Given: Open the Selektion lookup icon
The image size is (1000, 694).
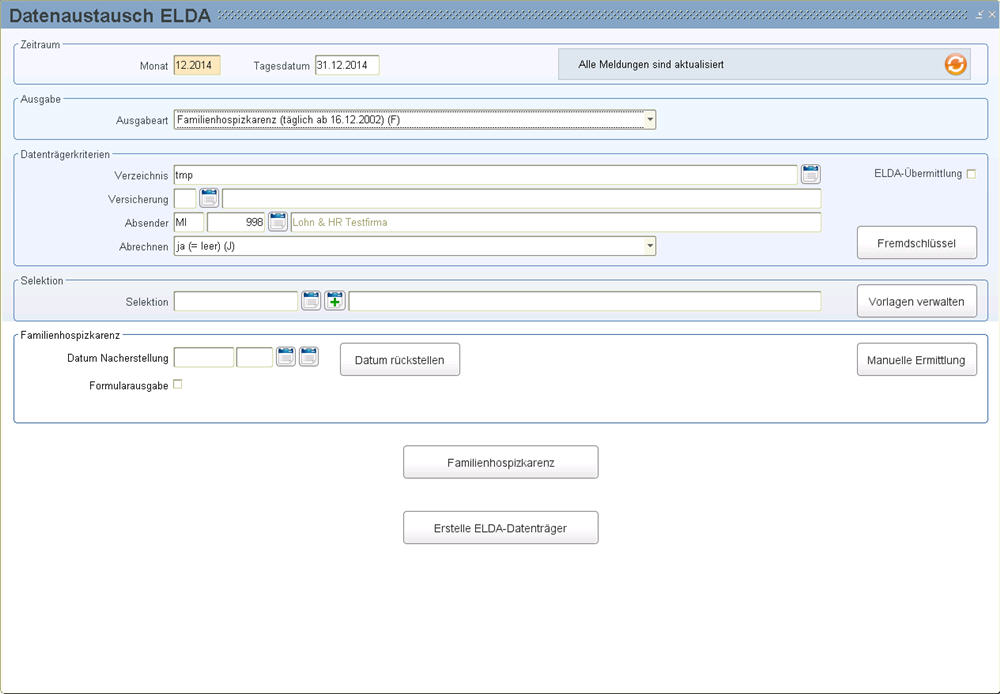Looking at the screenshot, I should pyautogui.click(x=311, y=300).
